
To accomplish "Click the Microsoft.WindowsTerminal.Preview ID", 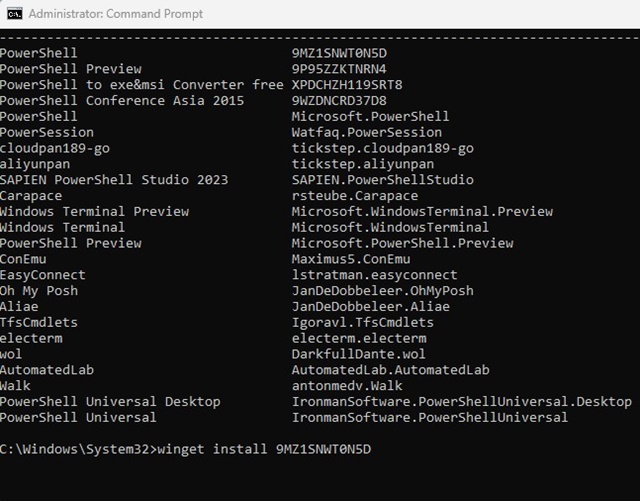I will (402, 212).
